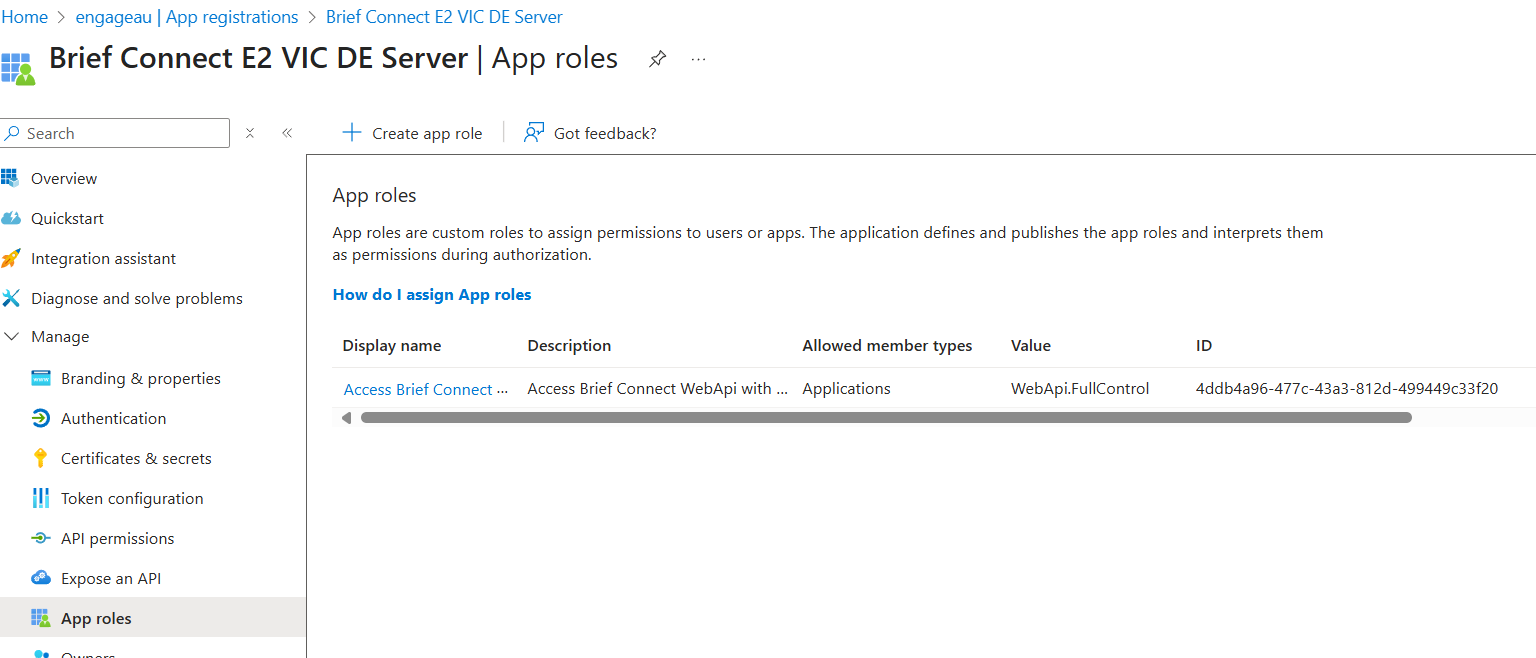The image size is (1536, 658).
Task: Click the ID column header
Action: click(1204, 346)
